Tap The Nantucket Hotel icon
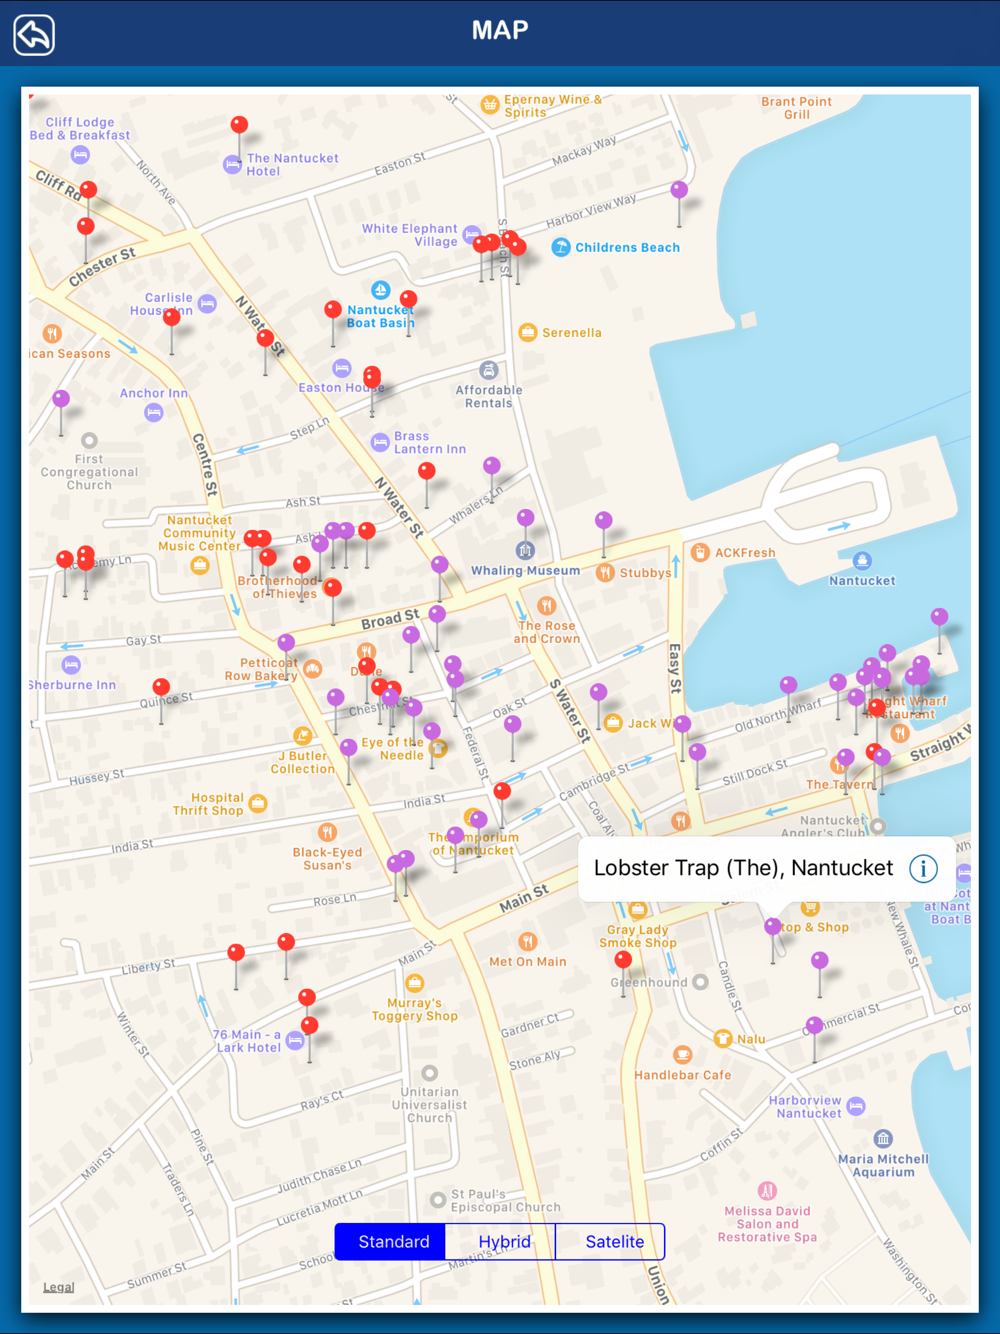1000x1334 pixels. tap(232, 164)
